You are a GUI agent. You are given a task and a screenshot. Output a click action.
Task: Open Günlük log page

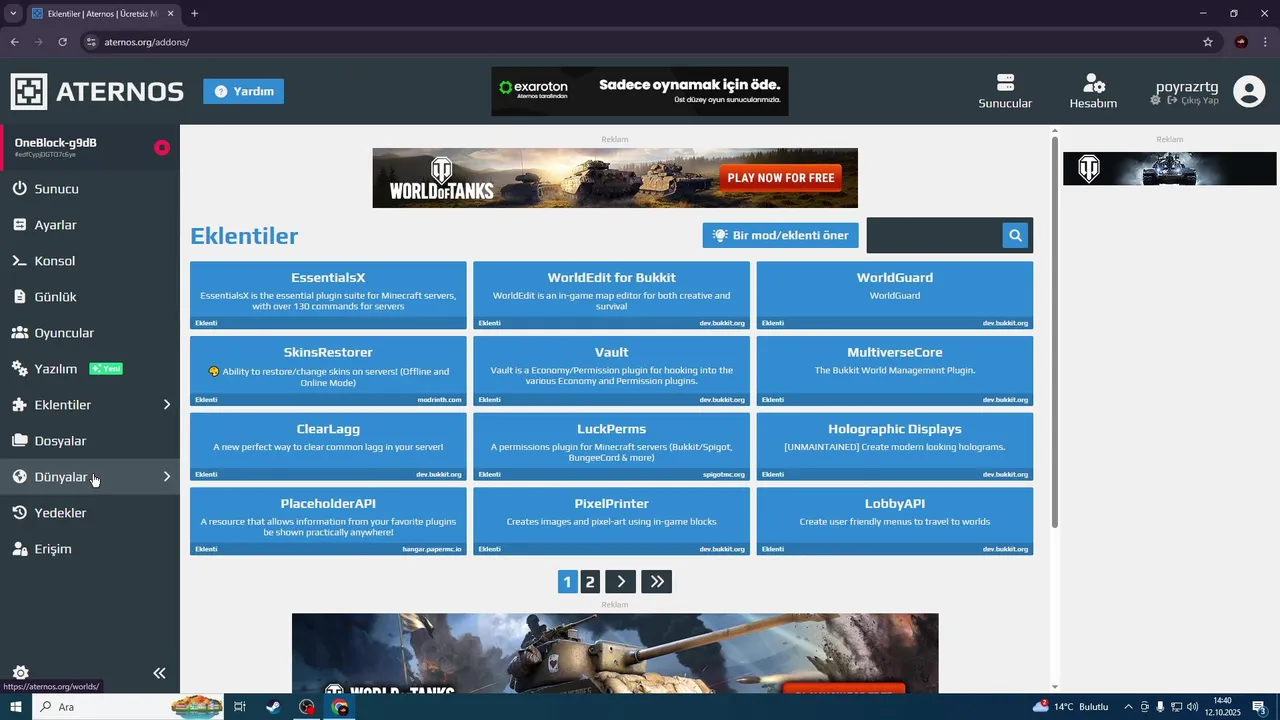tap(90, 297)
